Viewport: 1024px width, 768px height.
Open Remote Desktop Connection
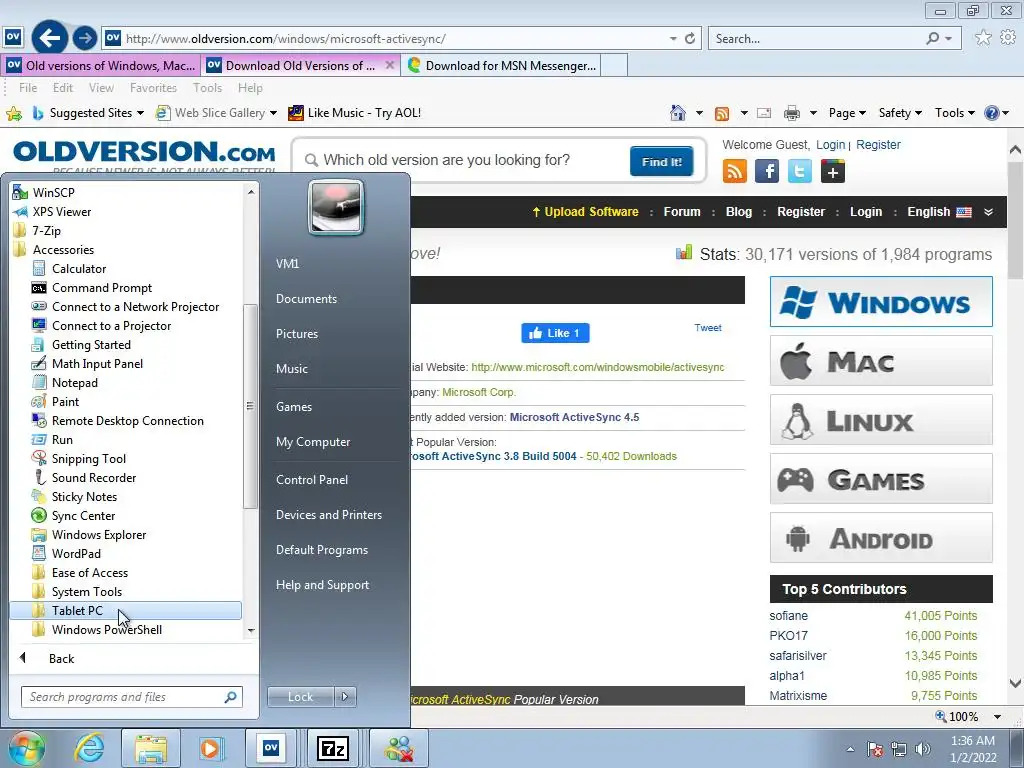[127, 421]
